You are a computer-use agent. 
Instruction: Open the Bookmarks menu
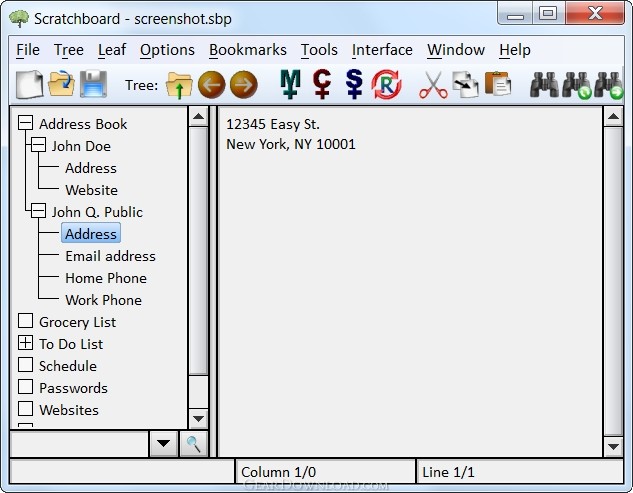click(x=248, y=50)
